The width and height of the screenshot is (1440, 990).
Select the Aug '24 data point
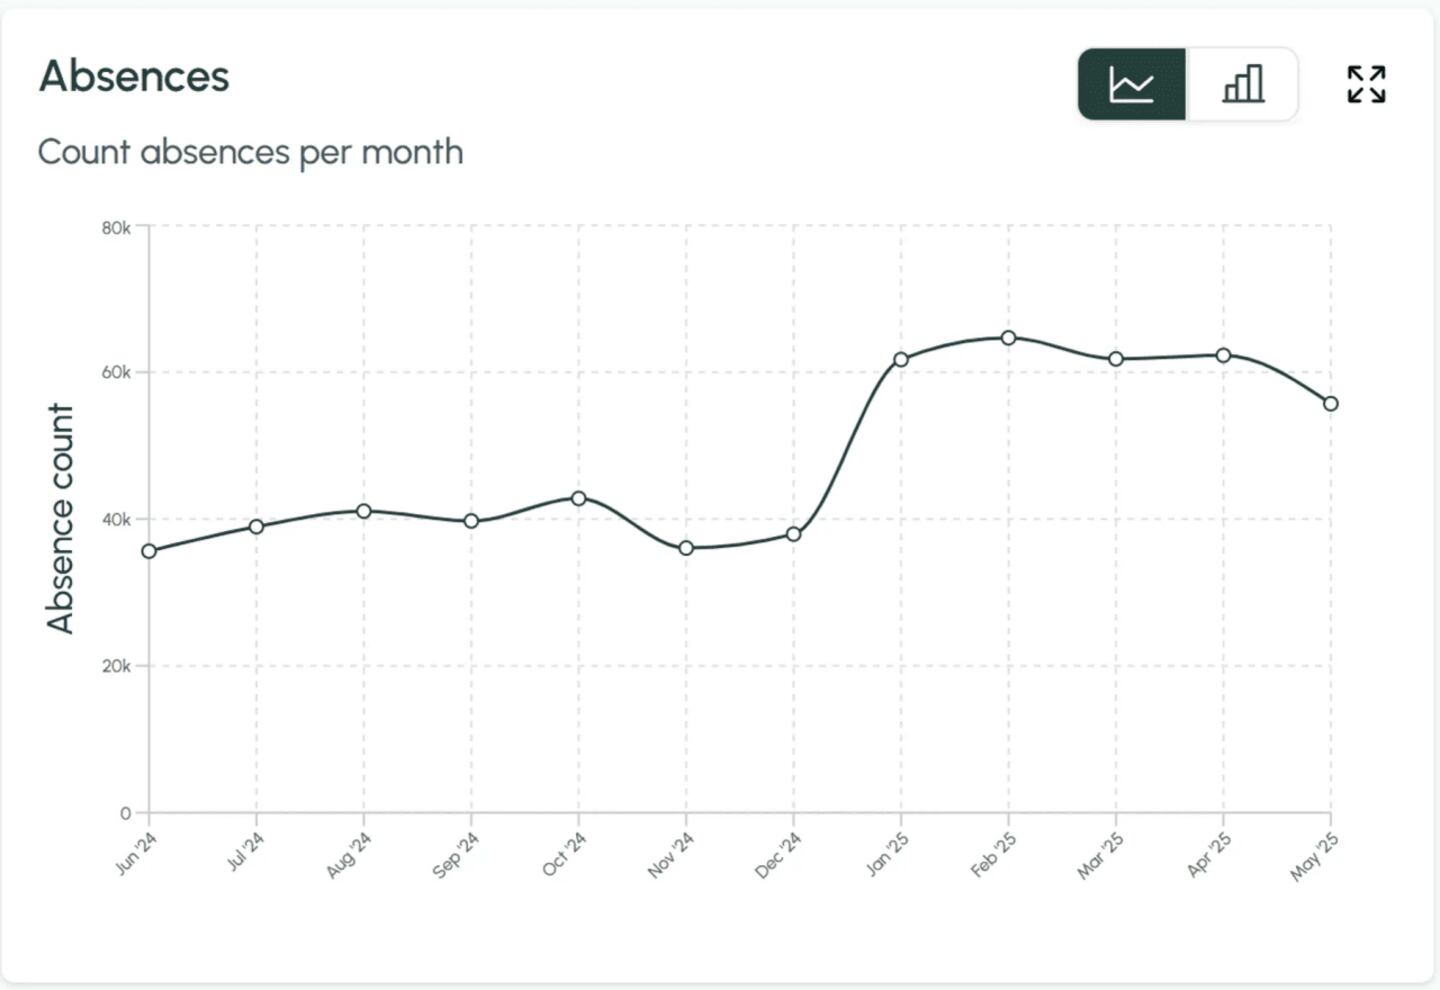pos(364,511)
